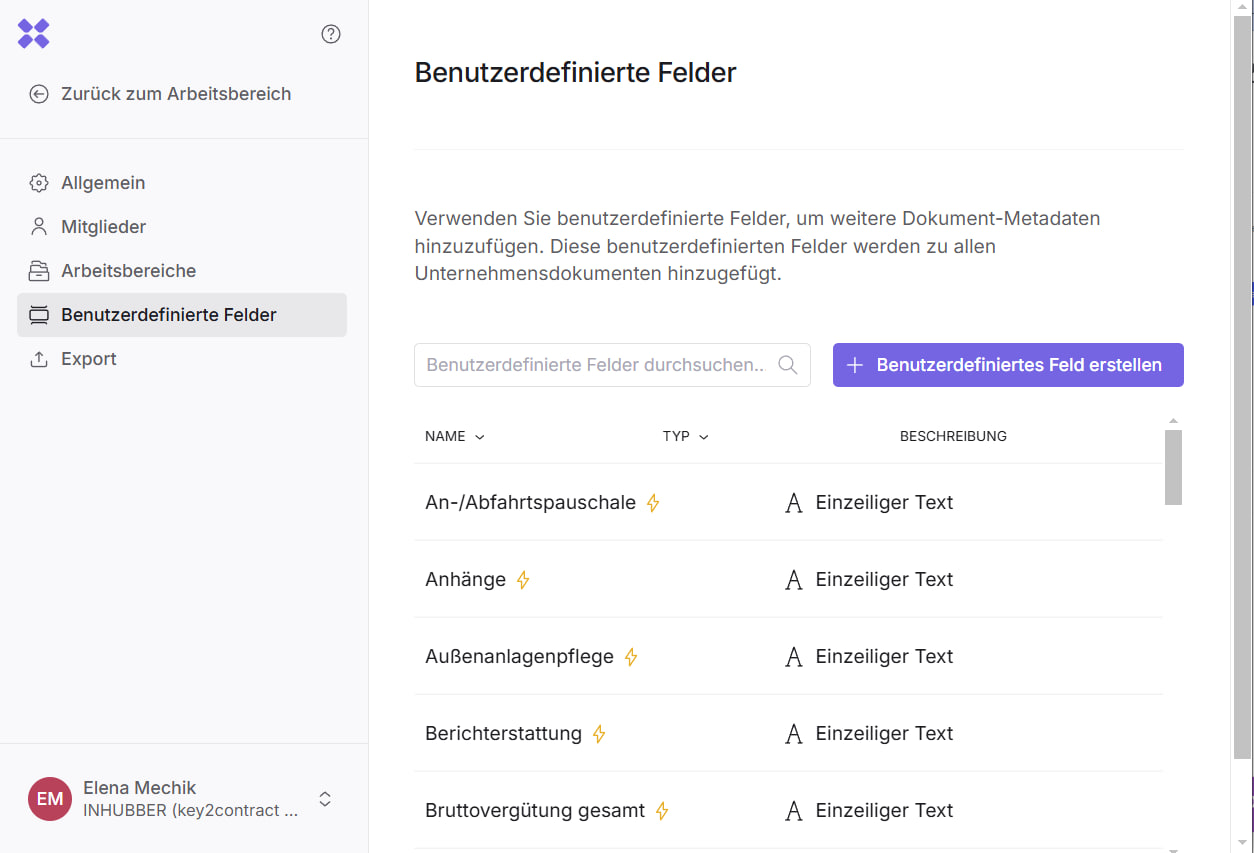Select Export in the sidebar

[x=89, y=359]
